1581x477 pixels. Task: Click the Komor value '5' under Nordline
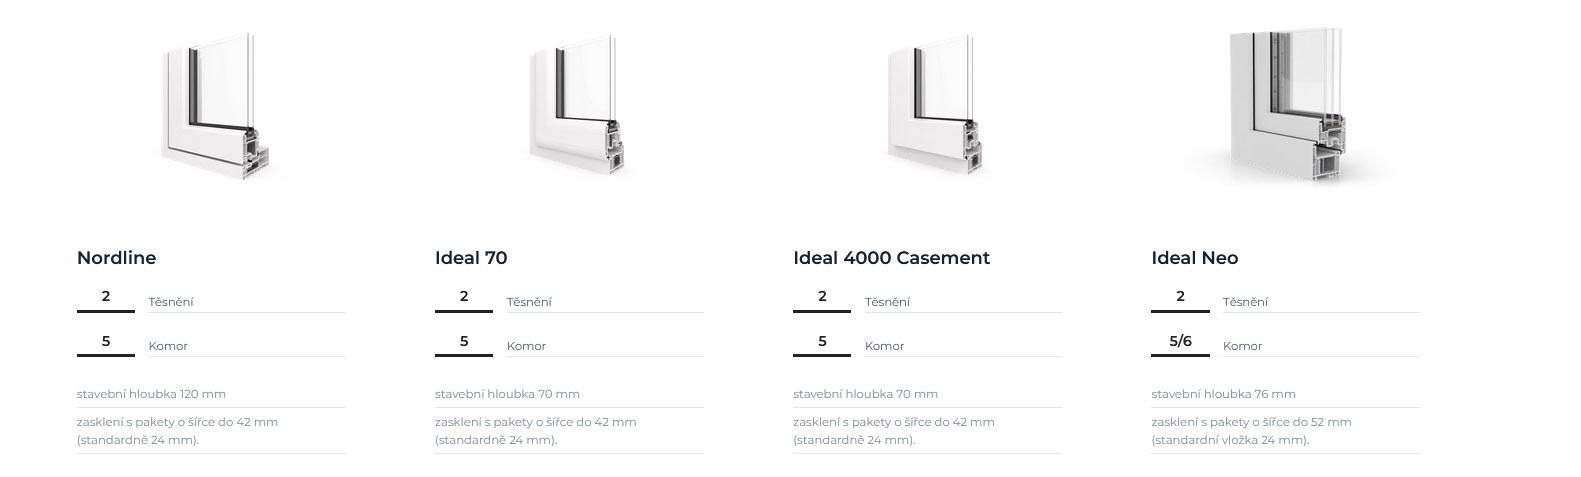pos(106,341)
